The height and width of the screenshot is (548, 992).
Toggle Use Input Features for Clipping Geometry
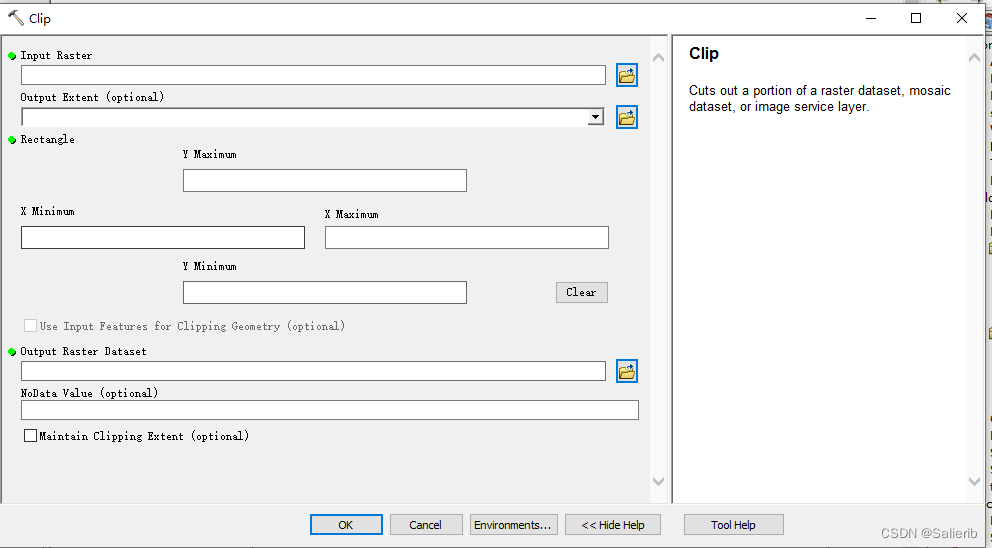pyautogui.click(x=31, y=326)
